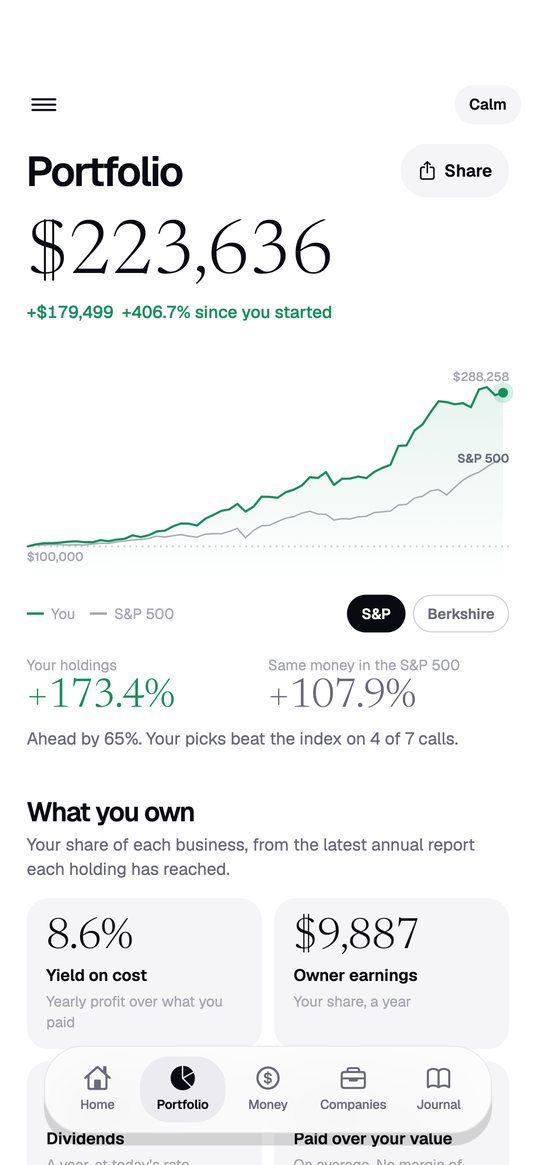Tap the $223,636 portfolio total
Viewport: 536px width, 1165px height.
coord(179,250)
